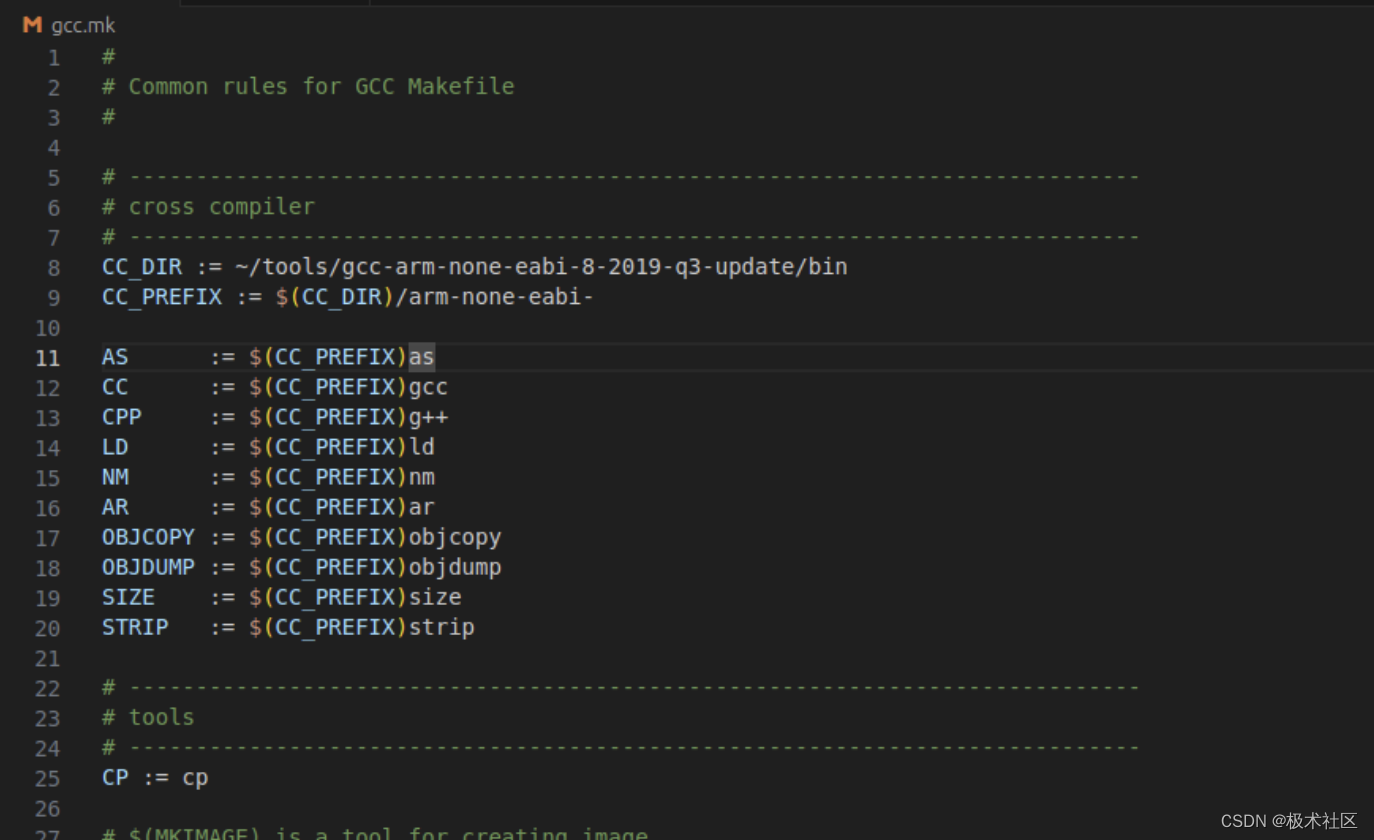Click the STRIP variable name on line 20
Viewport: 1374px width, 840px height.
[135, 627]
